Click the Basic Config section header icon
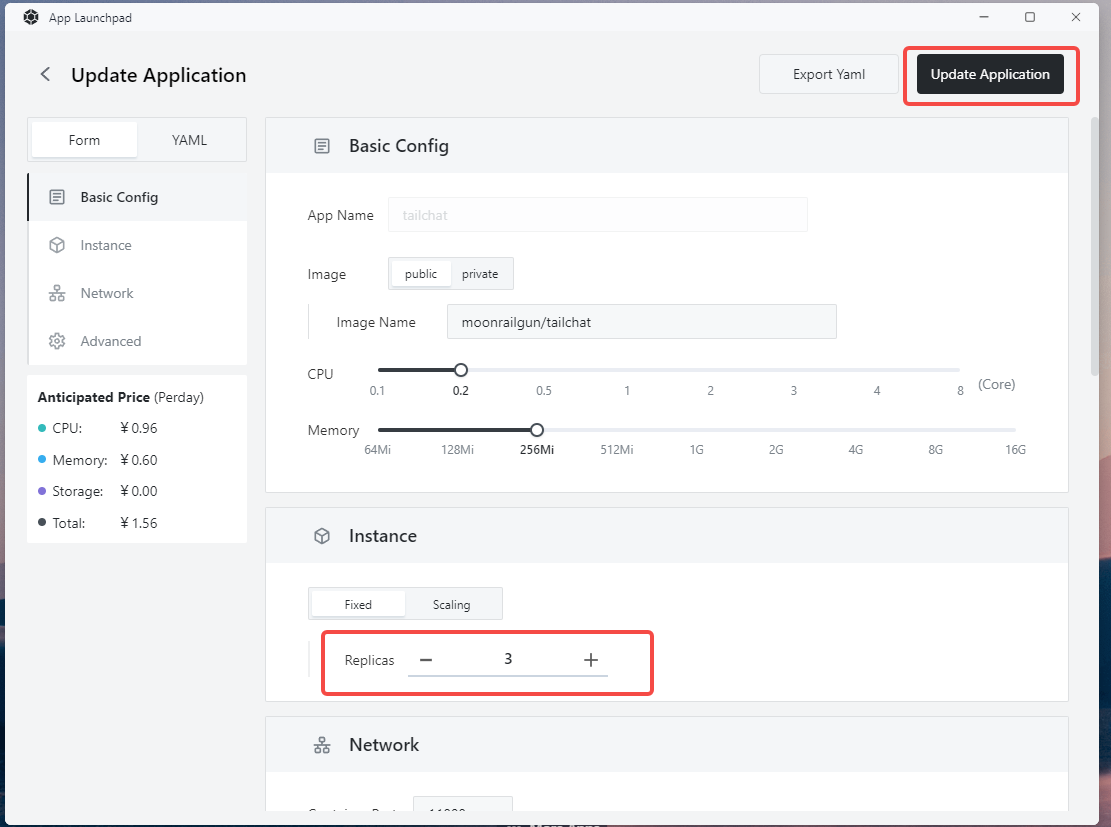1111x827 pixels. pos(322,146)
